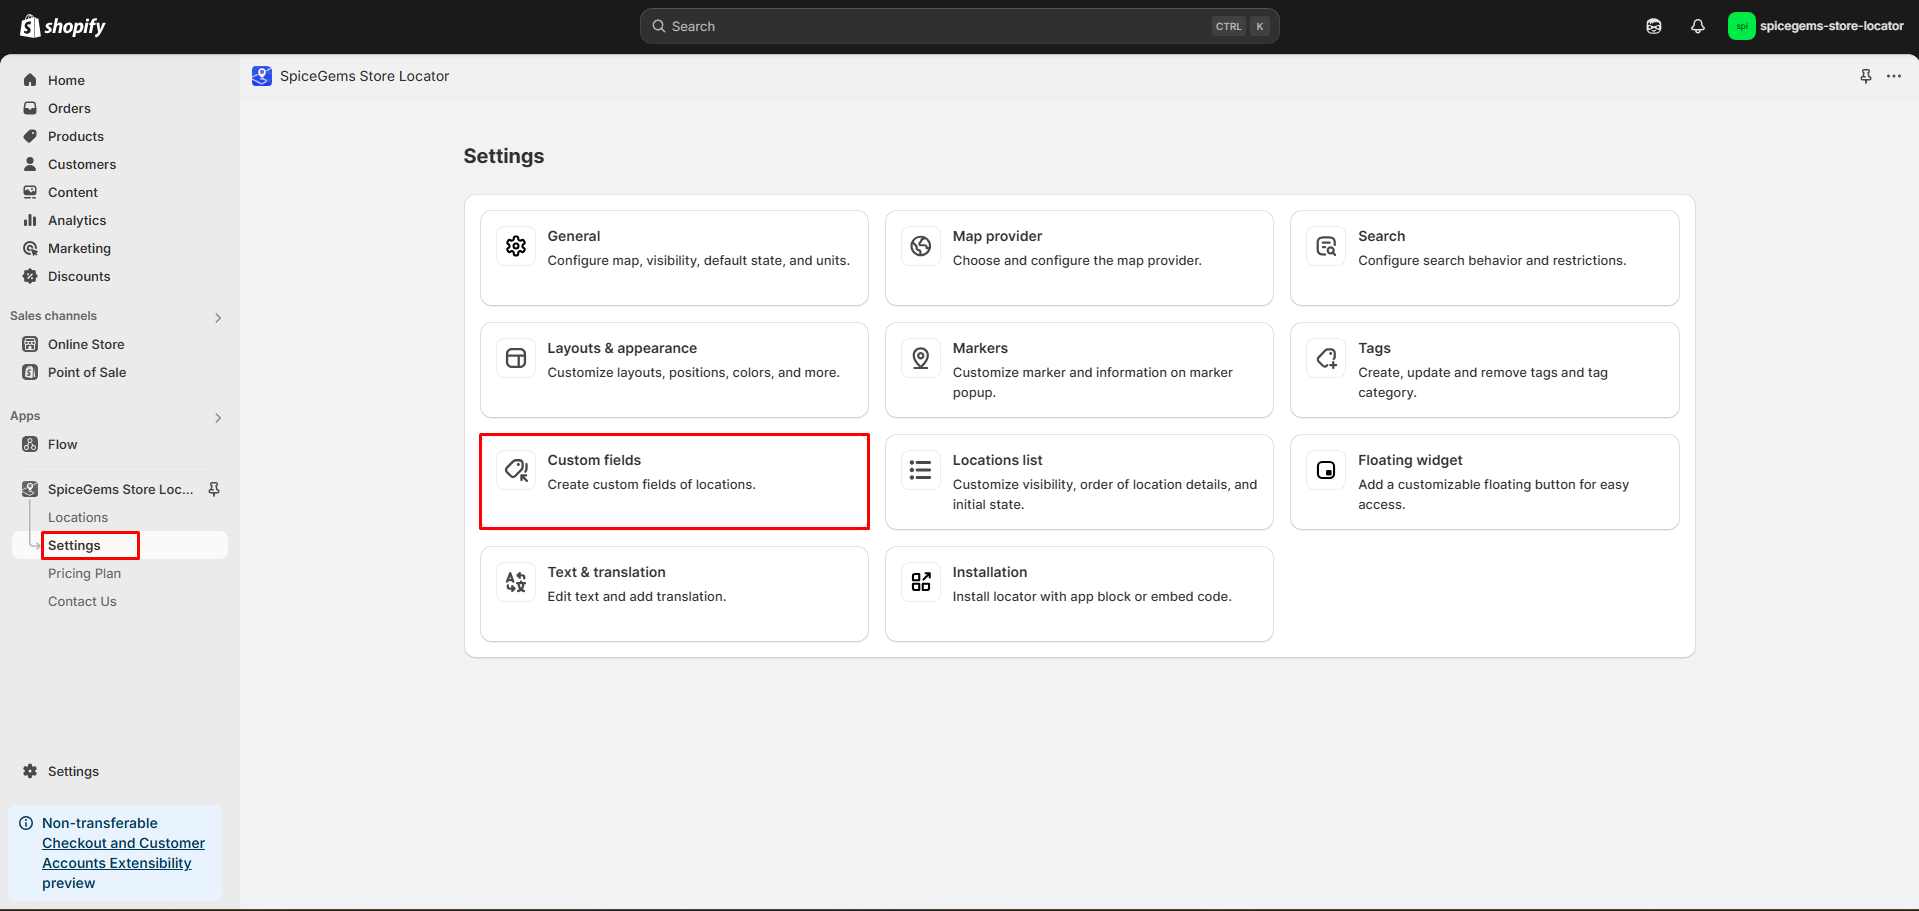Open the spicegems-store-locator account menu

click(1816, 27)
